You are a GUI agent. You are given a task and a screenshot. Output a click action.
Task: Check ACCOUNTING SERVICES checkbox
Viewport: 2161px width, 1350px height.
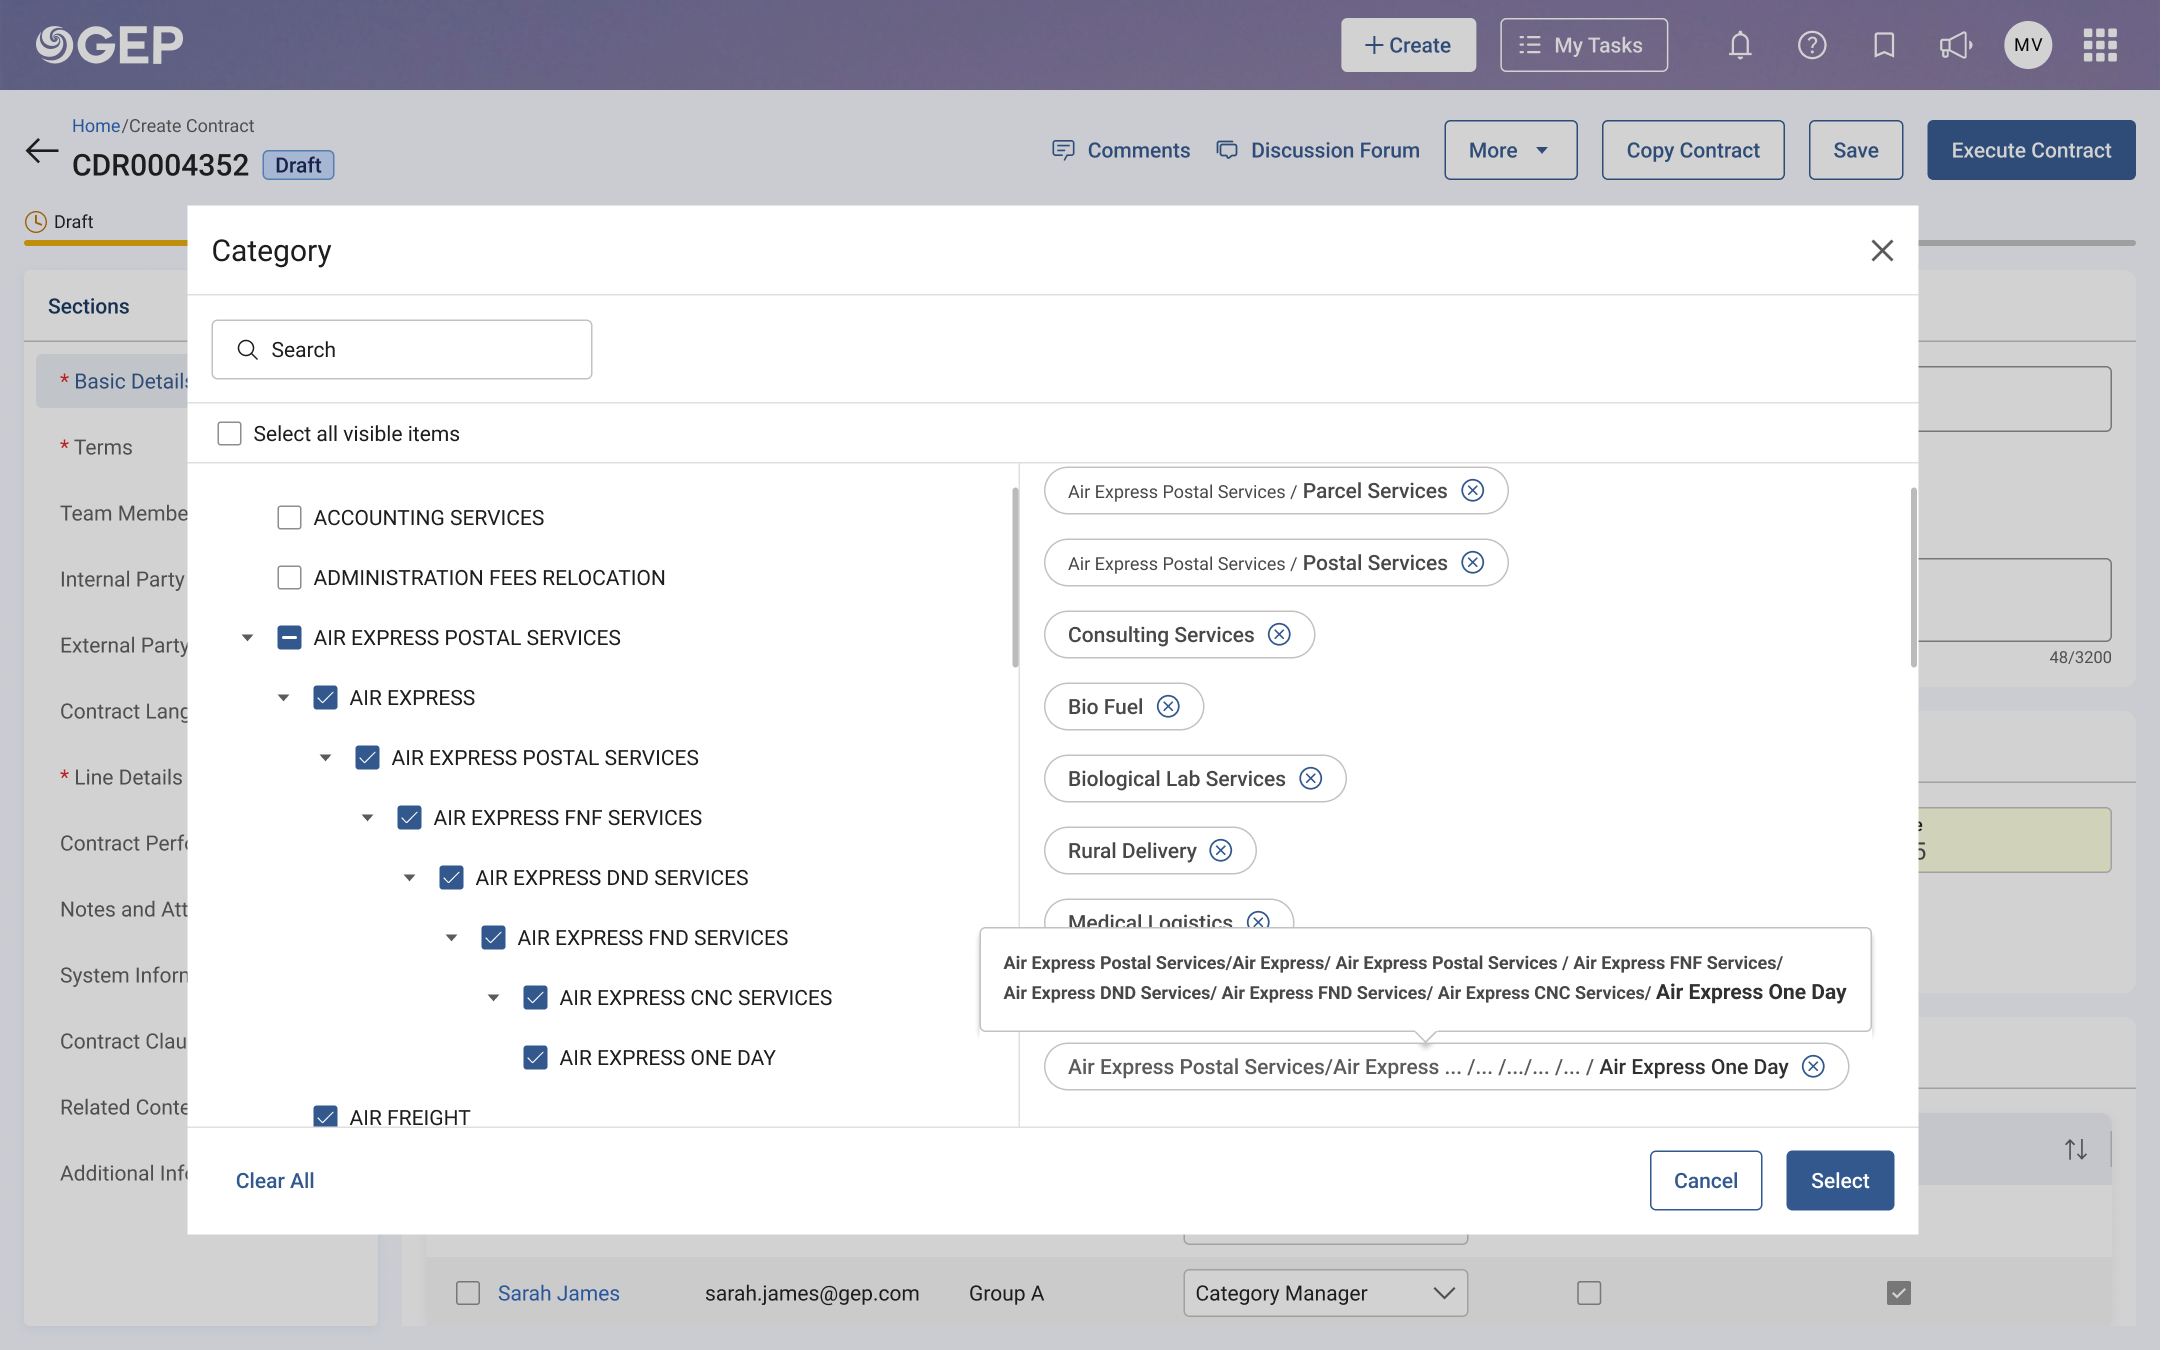click(290, 518)
